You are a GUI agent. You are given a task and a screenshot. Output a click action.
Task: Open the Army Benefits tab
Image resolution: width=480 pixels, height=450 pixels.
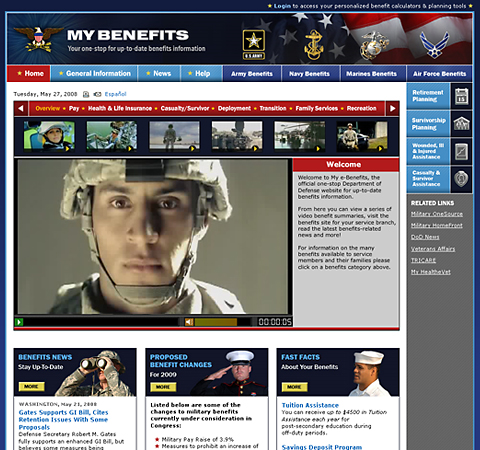tap(252, 74)
